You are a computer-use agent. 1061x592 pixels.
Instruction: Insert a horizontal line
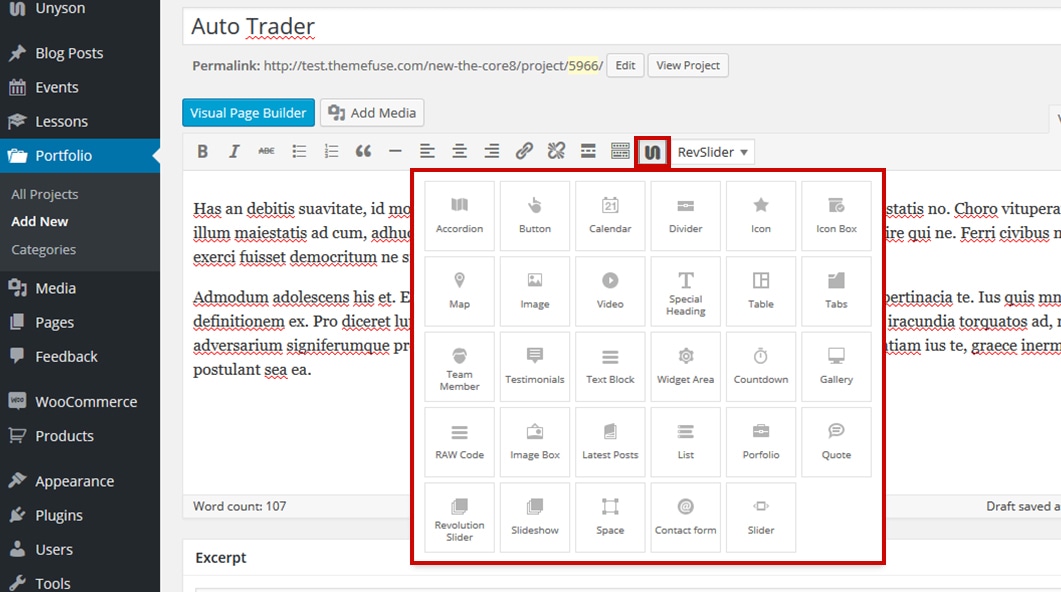395,152
